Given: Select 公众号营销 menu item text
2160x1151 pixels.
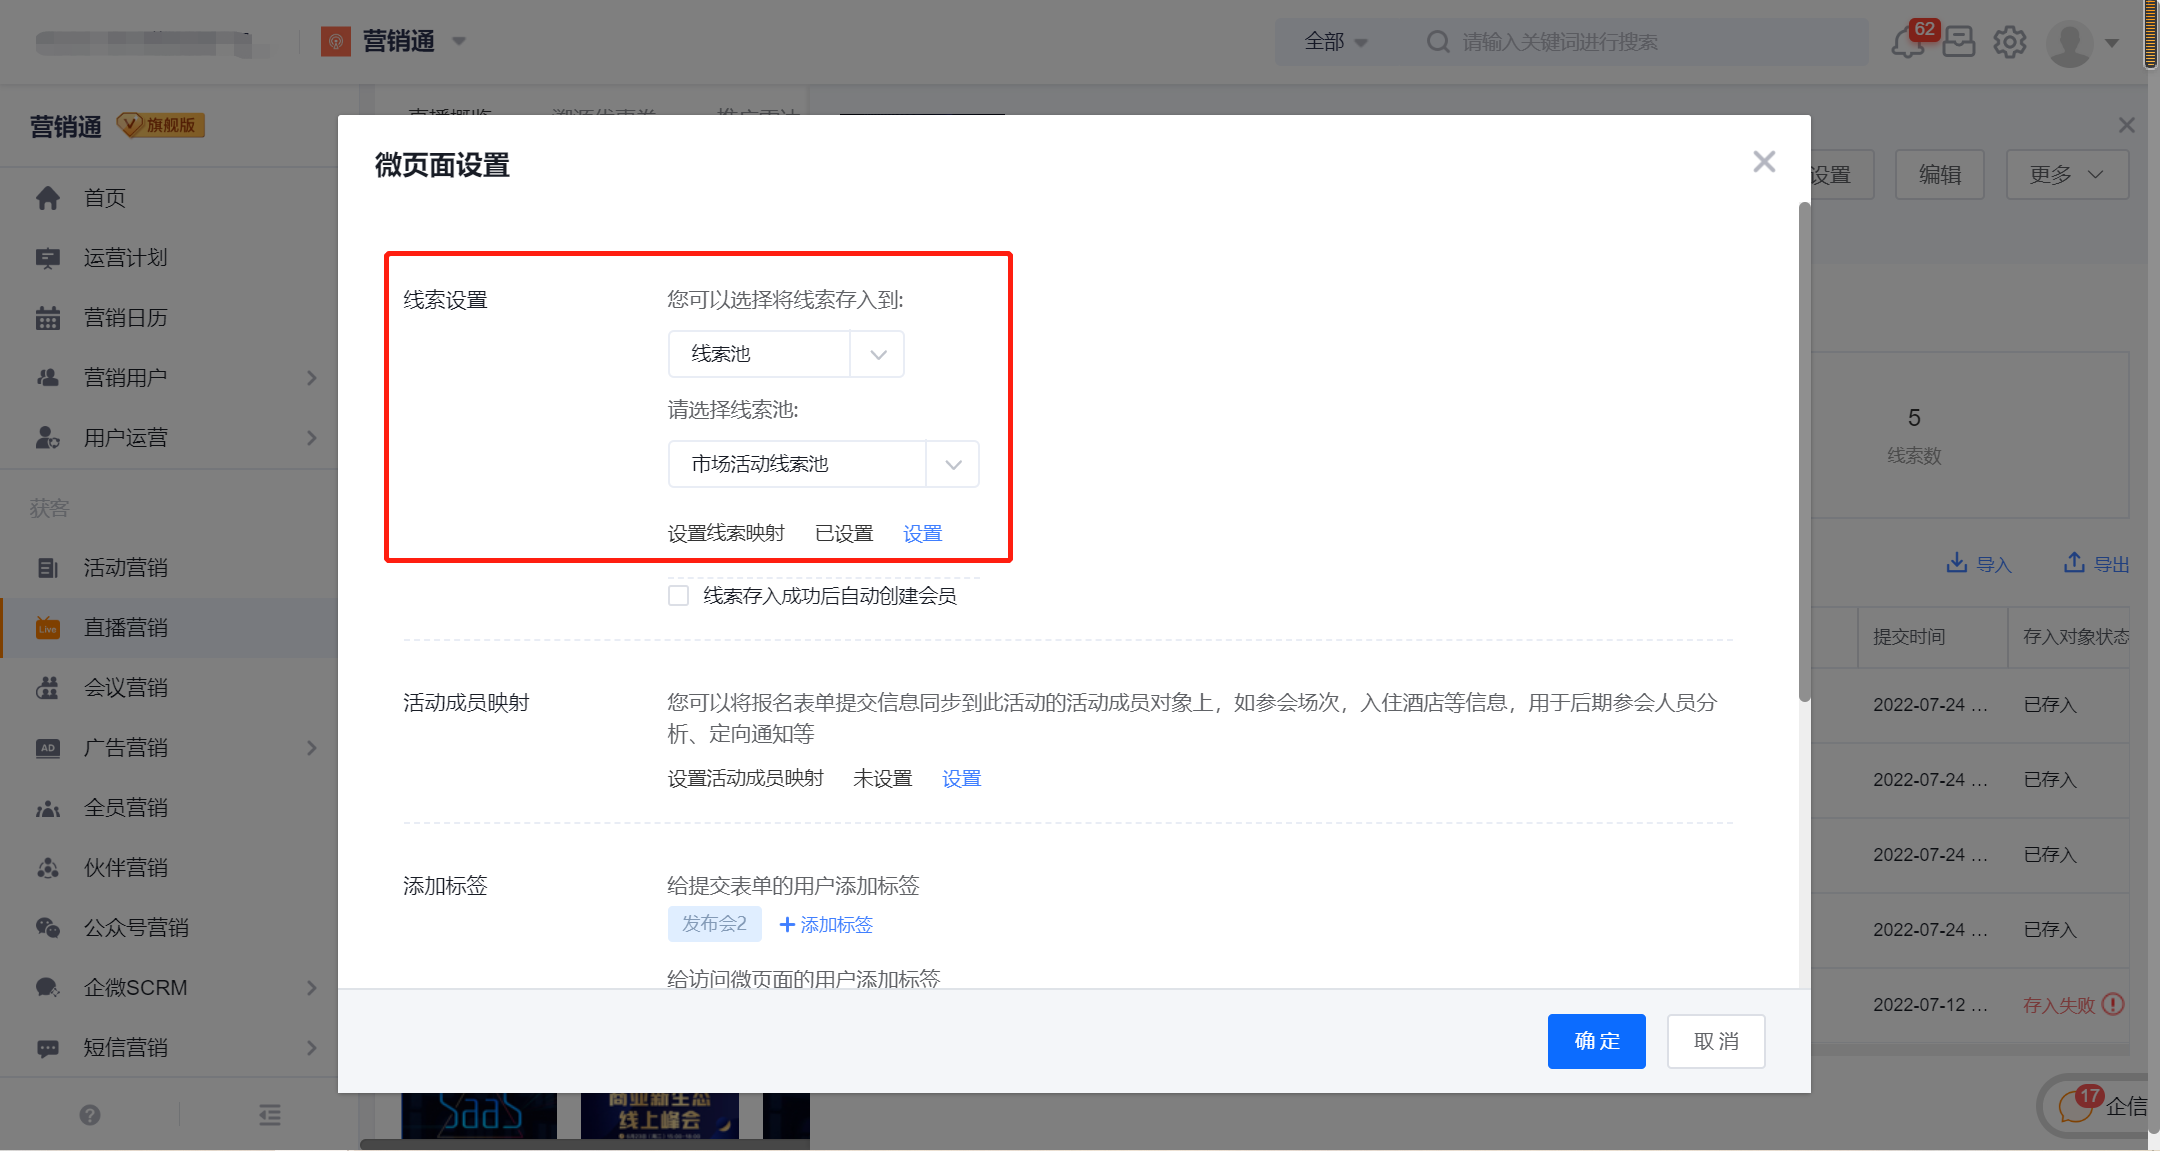Looking at the screenshot, I should (x=136, y=928).
